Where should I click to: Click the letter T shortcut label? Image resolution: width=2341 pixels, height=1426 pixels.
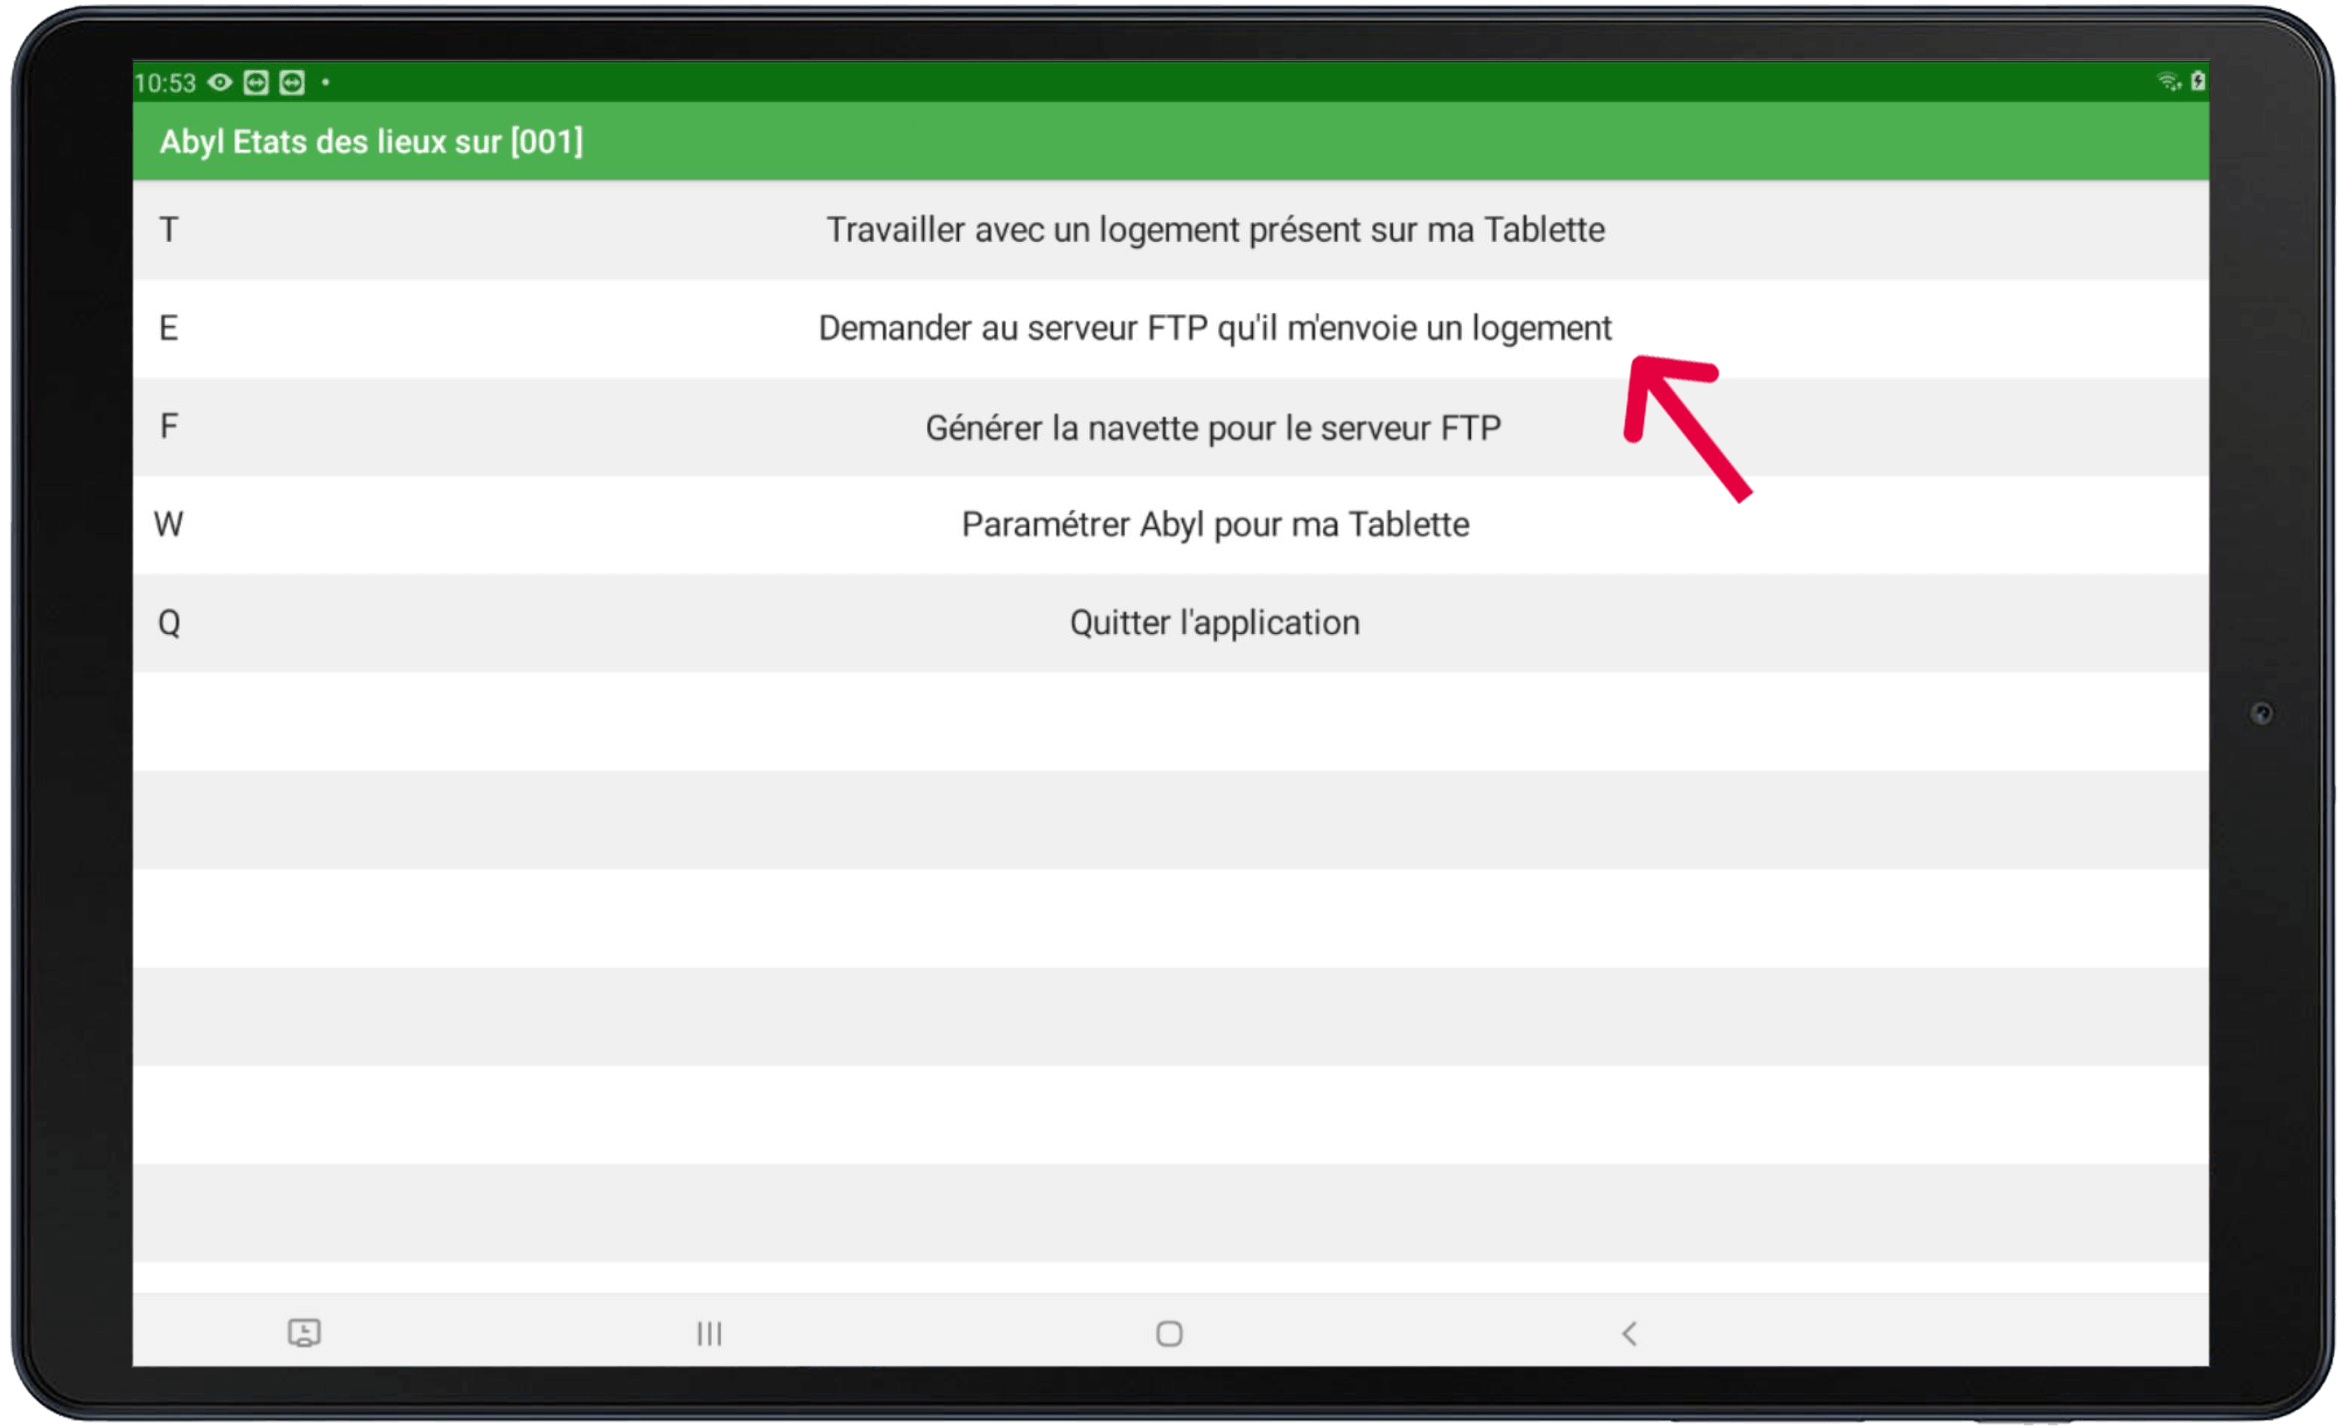pyautogui.click(x=169, y=230)
